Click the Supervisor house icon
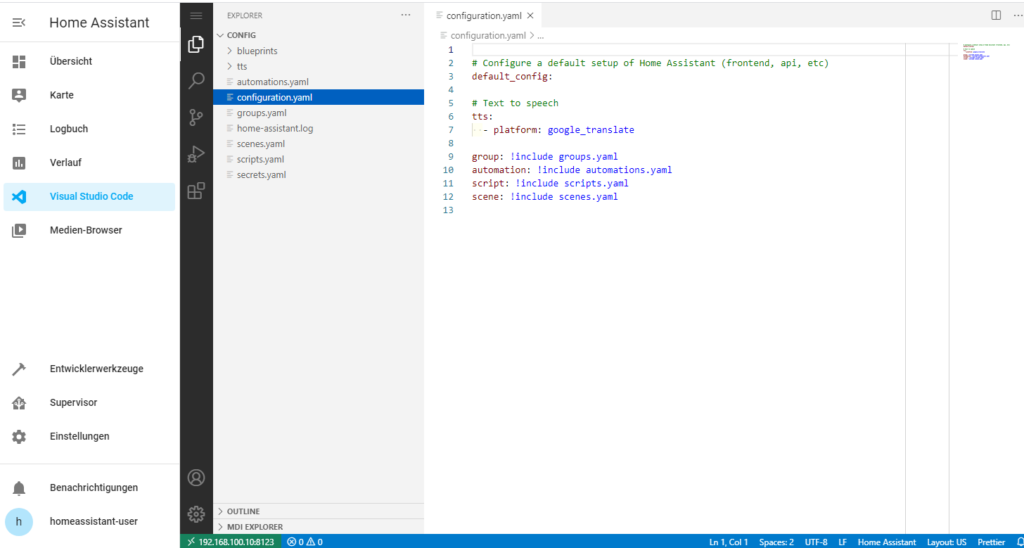This screenshot has width=1024, height=548. tap(19, 403)
